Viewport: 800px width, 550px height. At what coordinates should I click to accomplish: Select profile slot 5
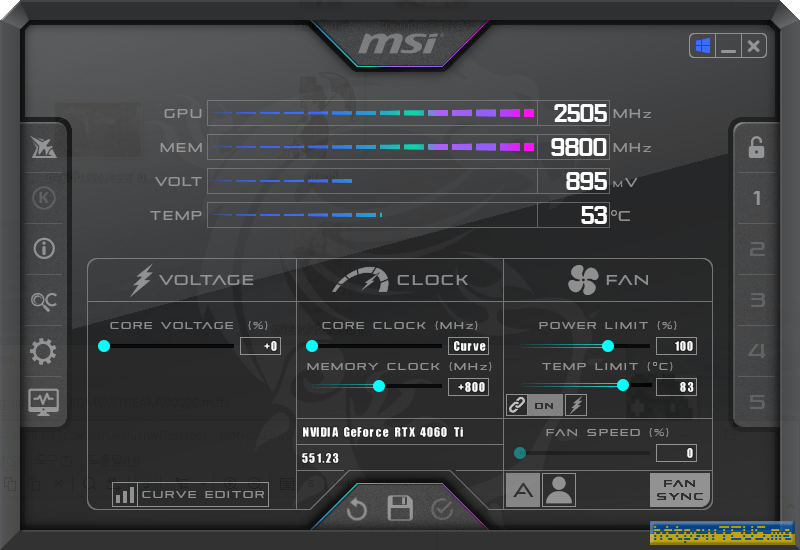[x=757, y=402]
